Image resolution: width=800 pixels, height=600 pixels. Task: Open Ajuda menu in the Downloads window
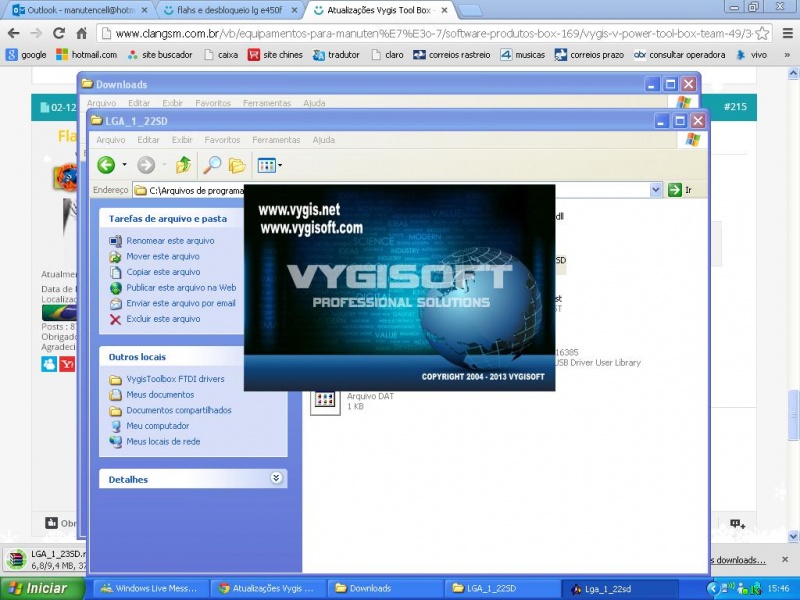tap(314, 103)
